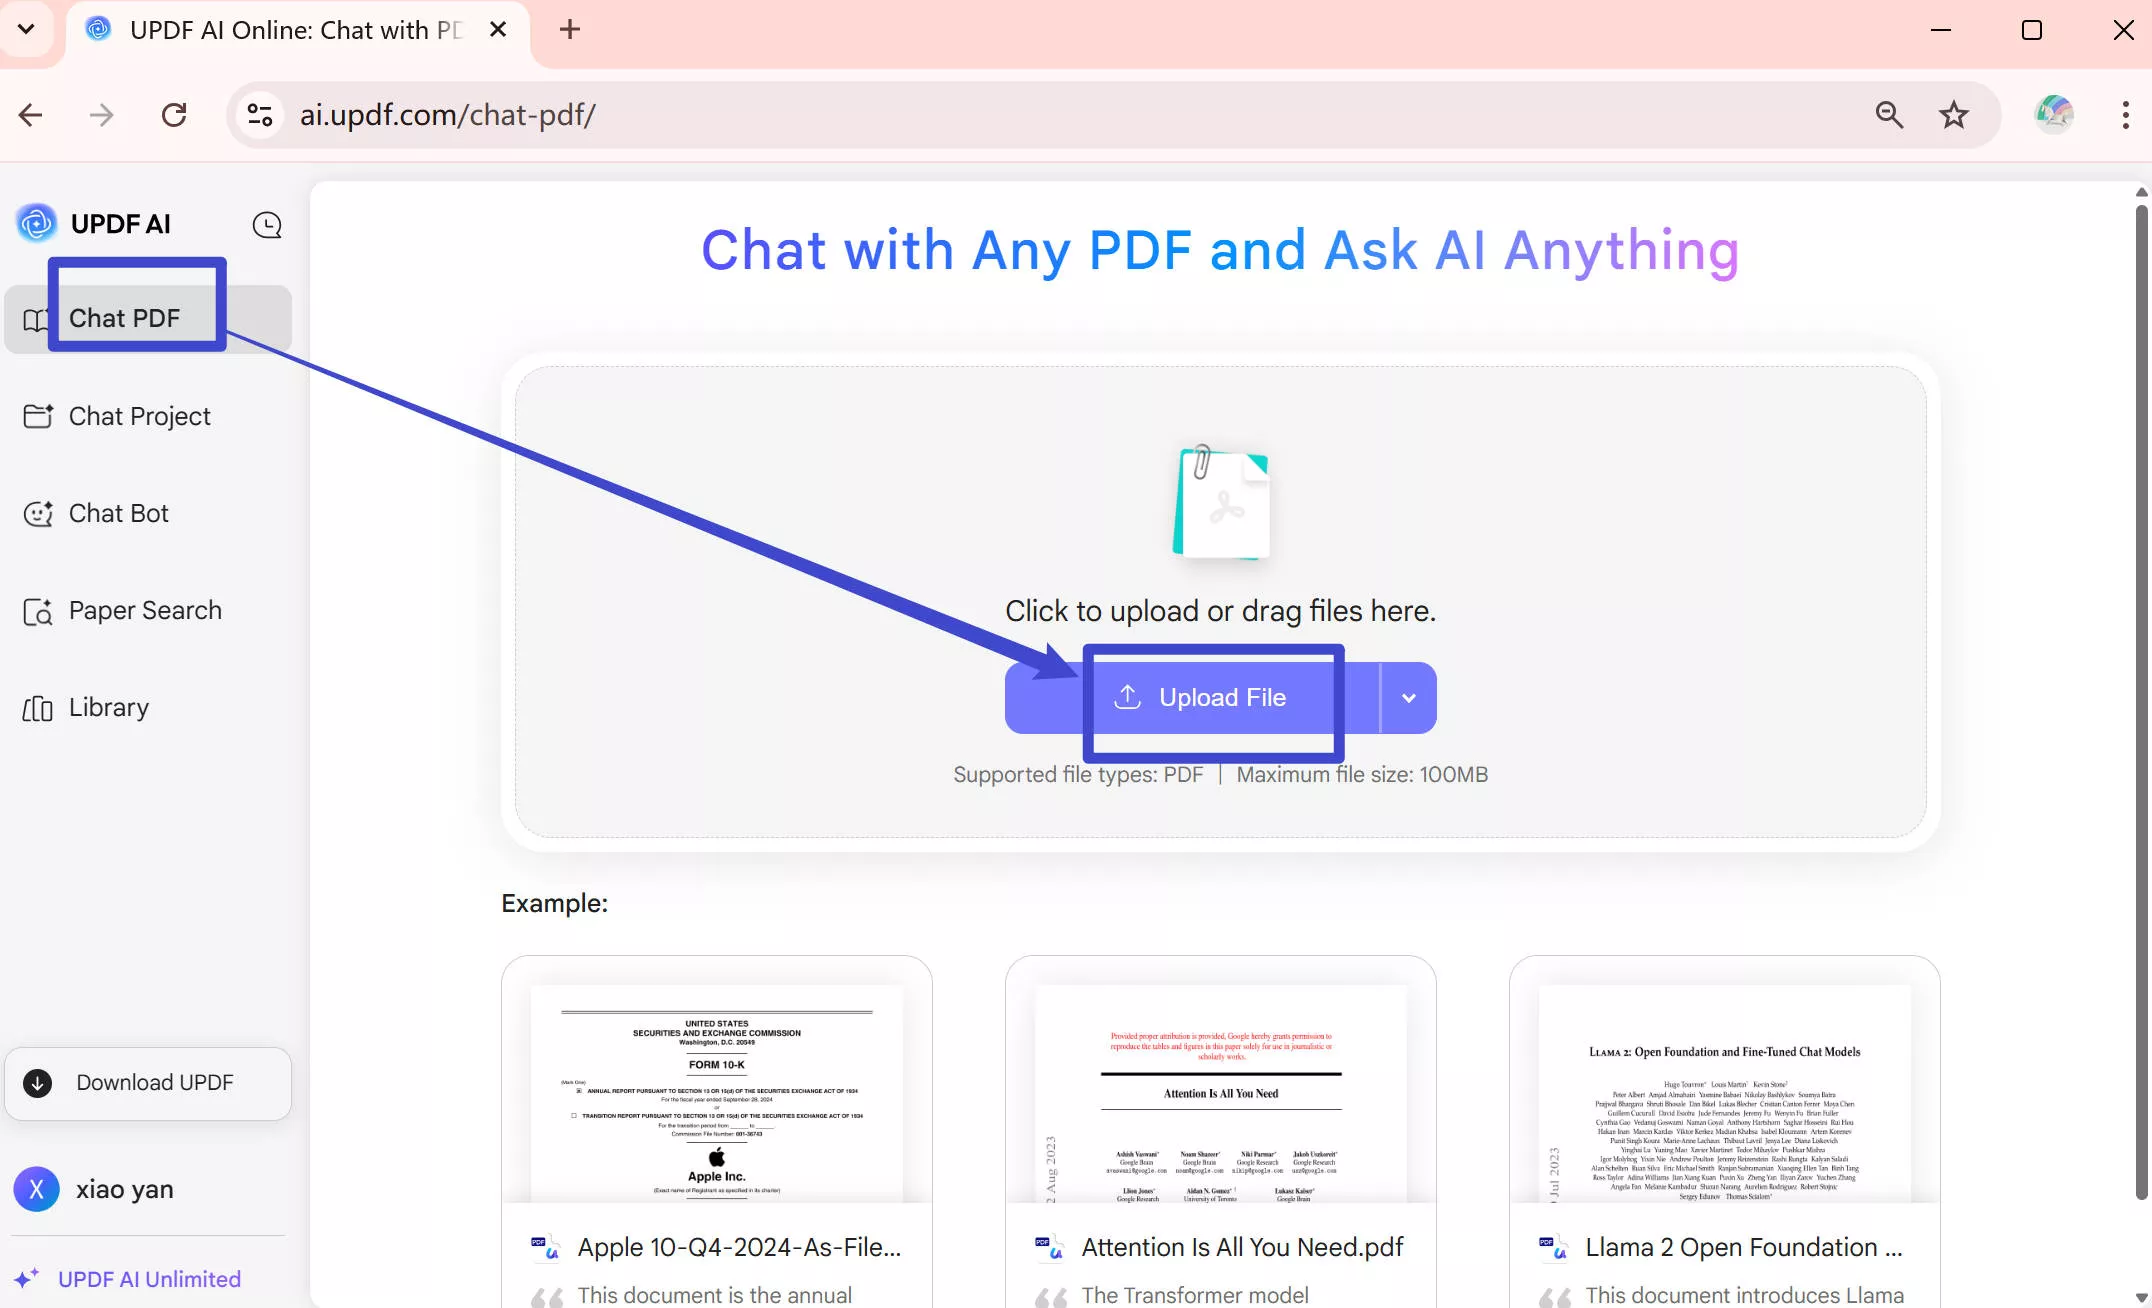Open the tab search chevron
The height and width of the screenshot is (1308, 2152).
pyautogui.click(x=27, y=29)
